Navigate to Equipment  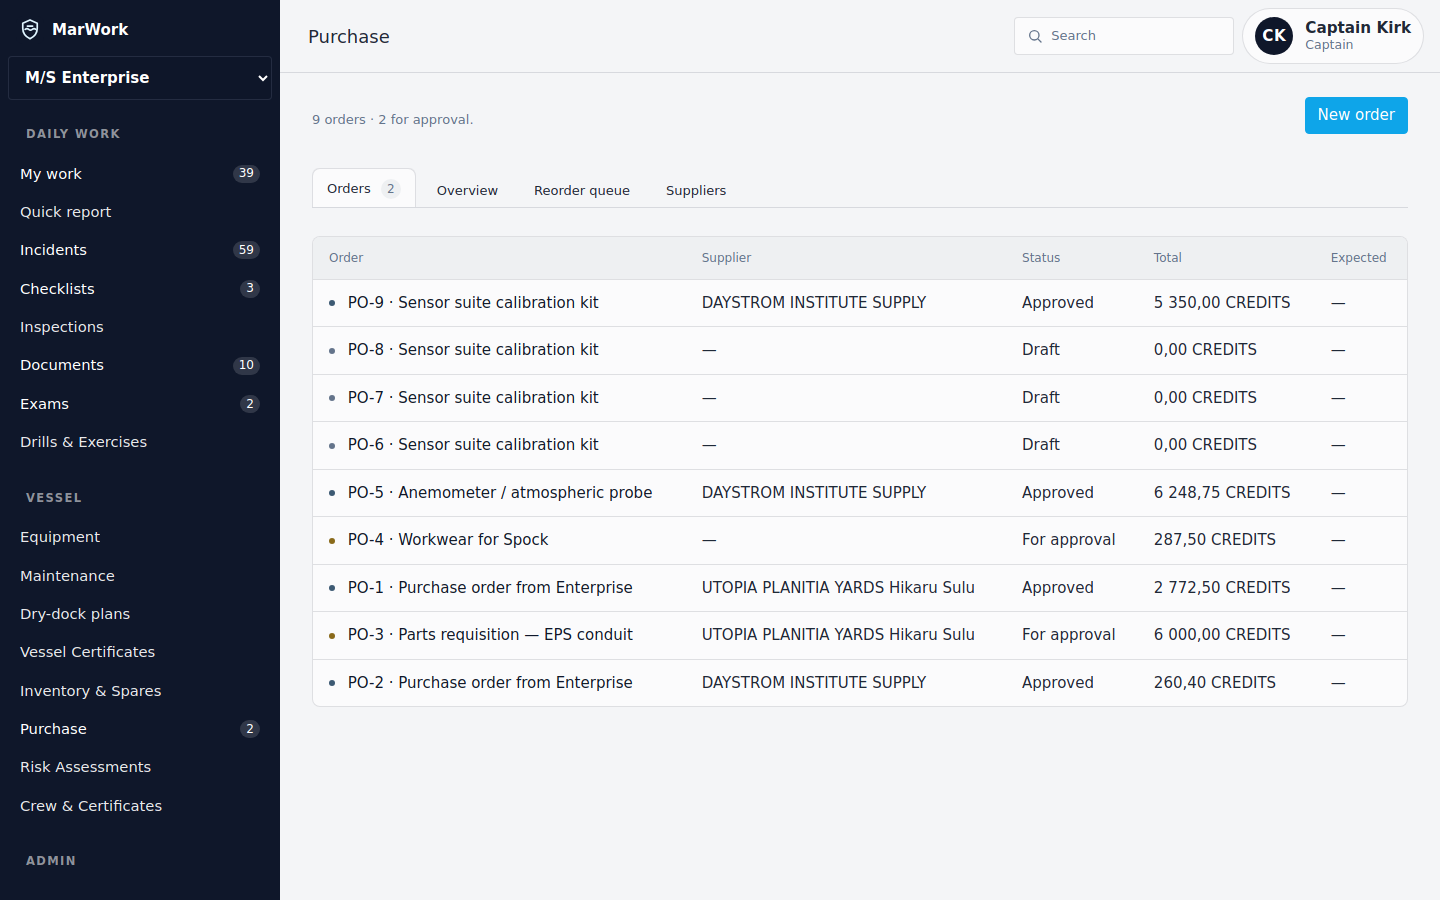140,537
